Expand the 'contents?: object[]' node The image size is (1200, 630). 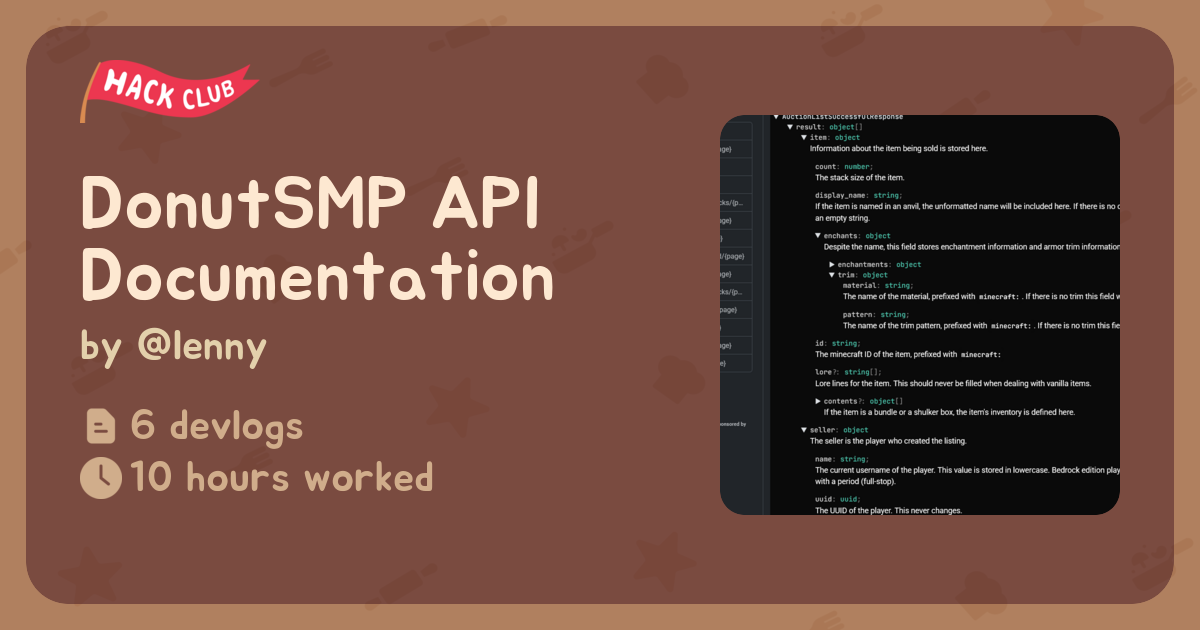pos(818,401)
